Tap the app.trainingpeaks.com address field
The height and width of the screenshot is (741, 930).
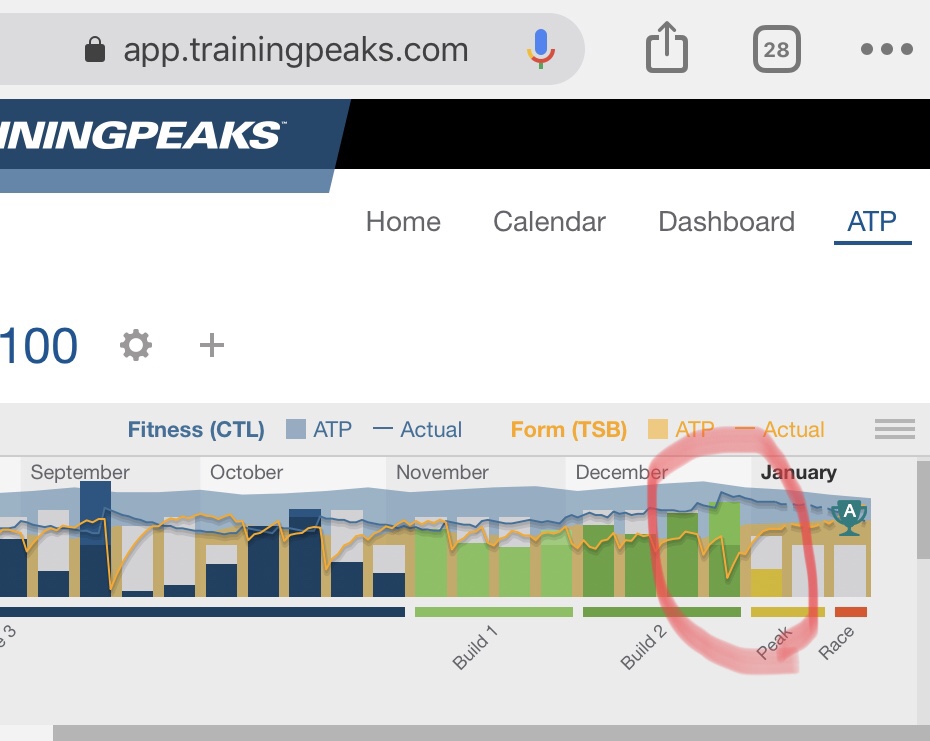point(295,50)
